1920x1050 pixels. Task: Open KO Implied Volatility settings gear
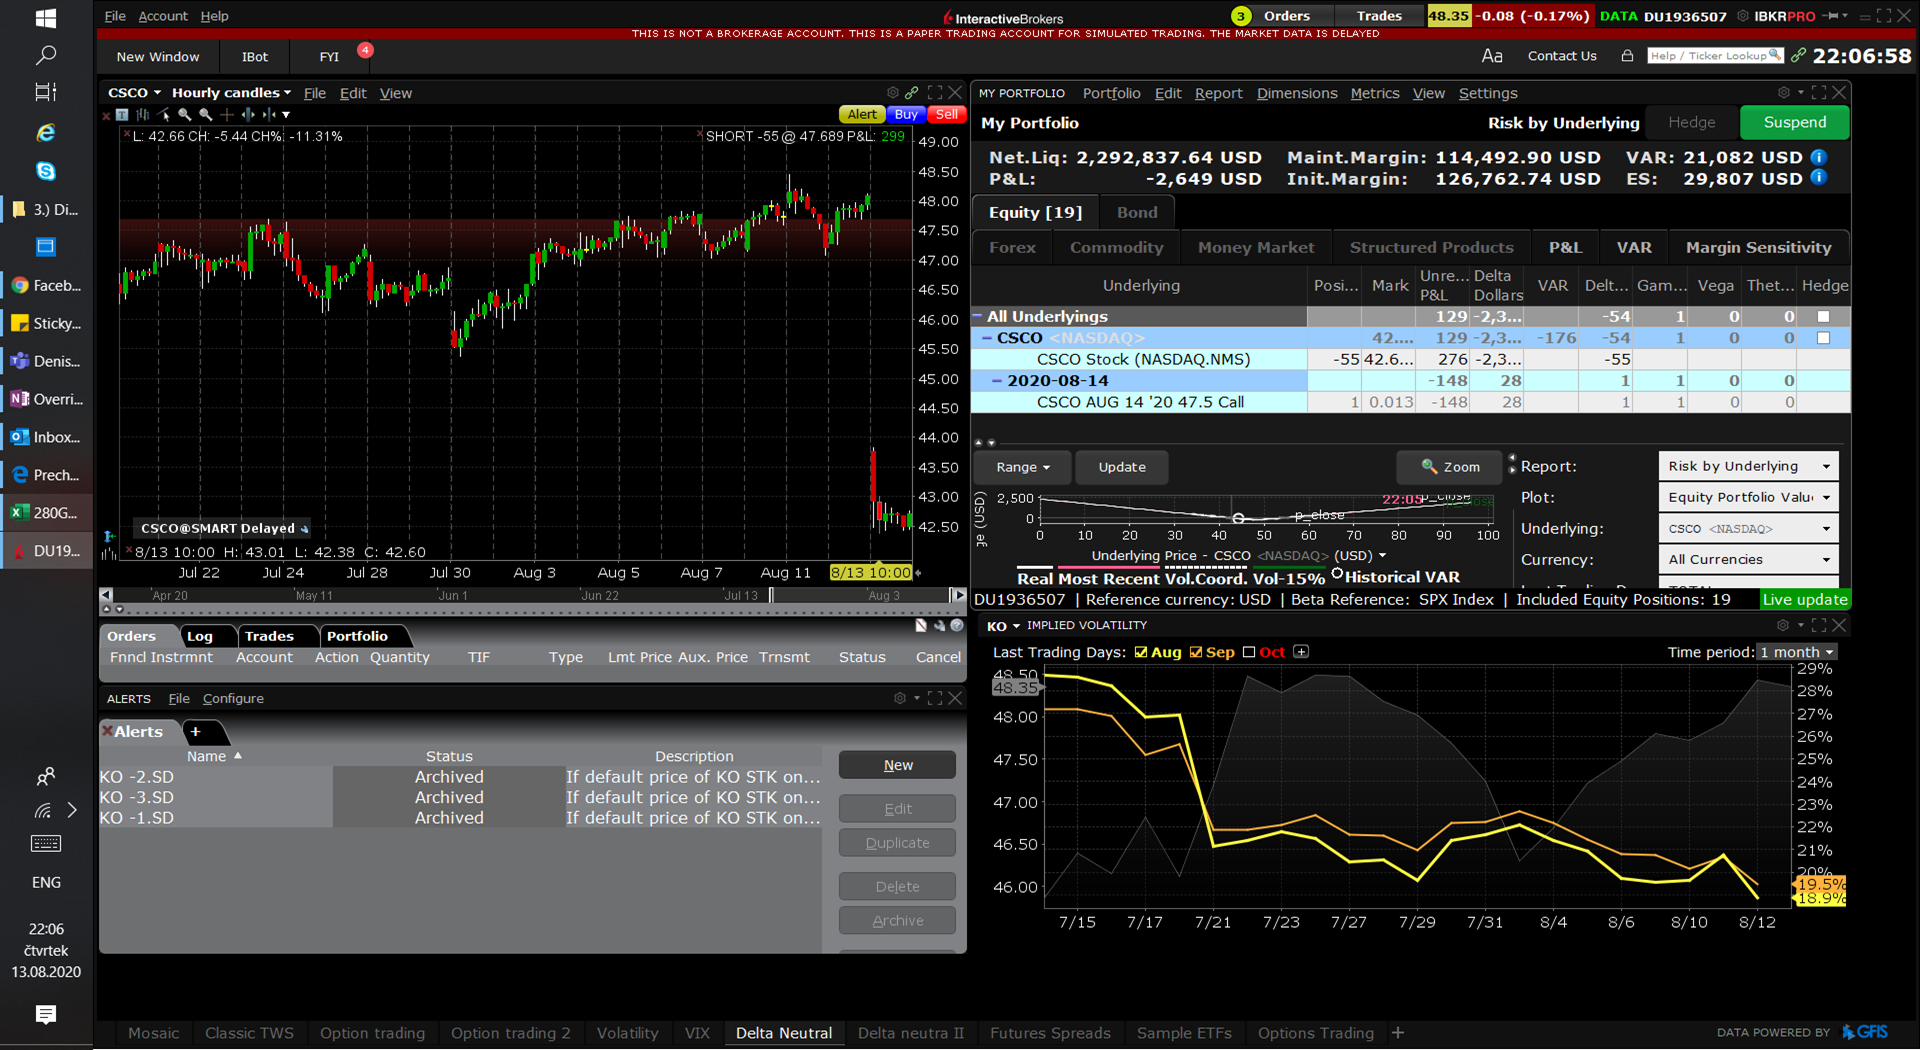[x=1783, y=625]
